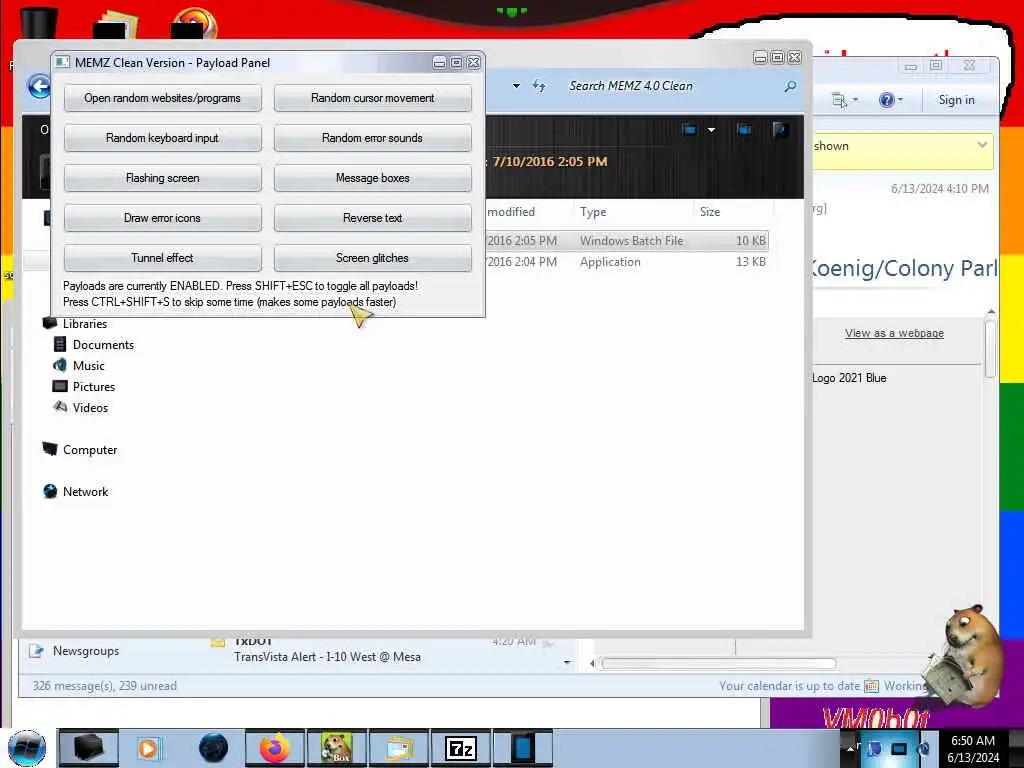Toggle the Screen glitches payload

pos(372,257)
